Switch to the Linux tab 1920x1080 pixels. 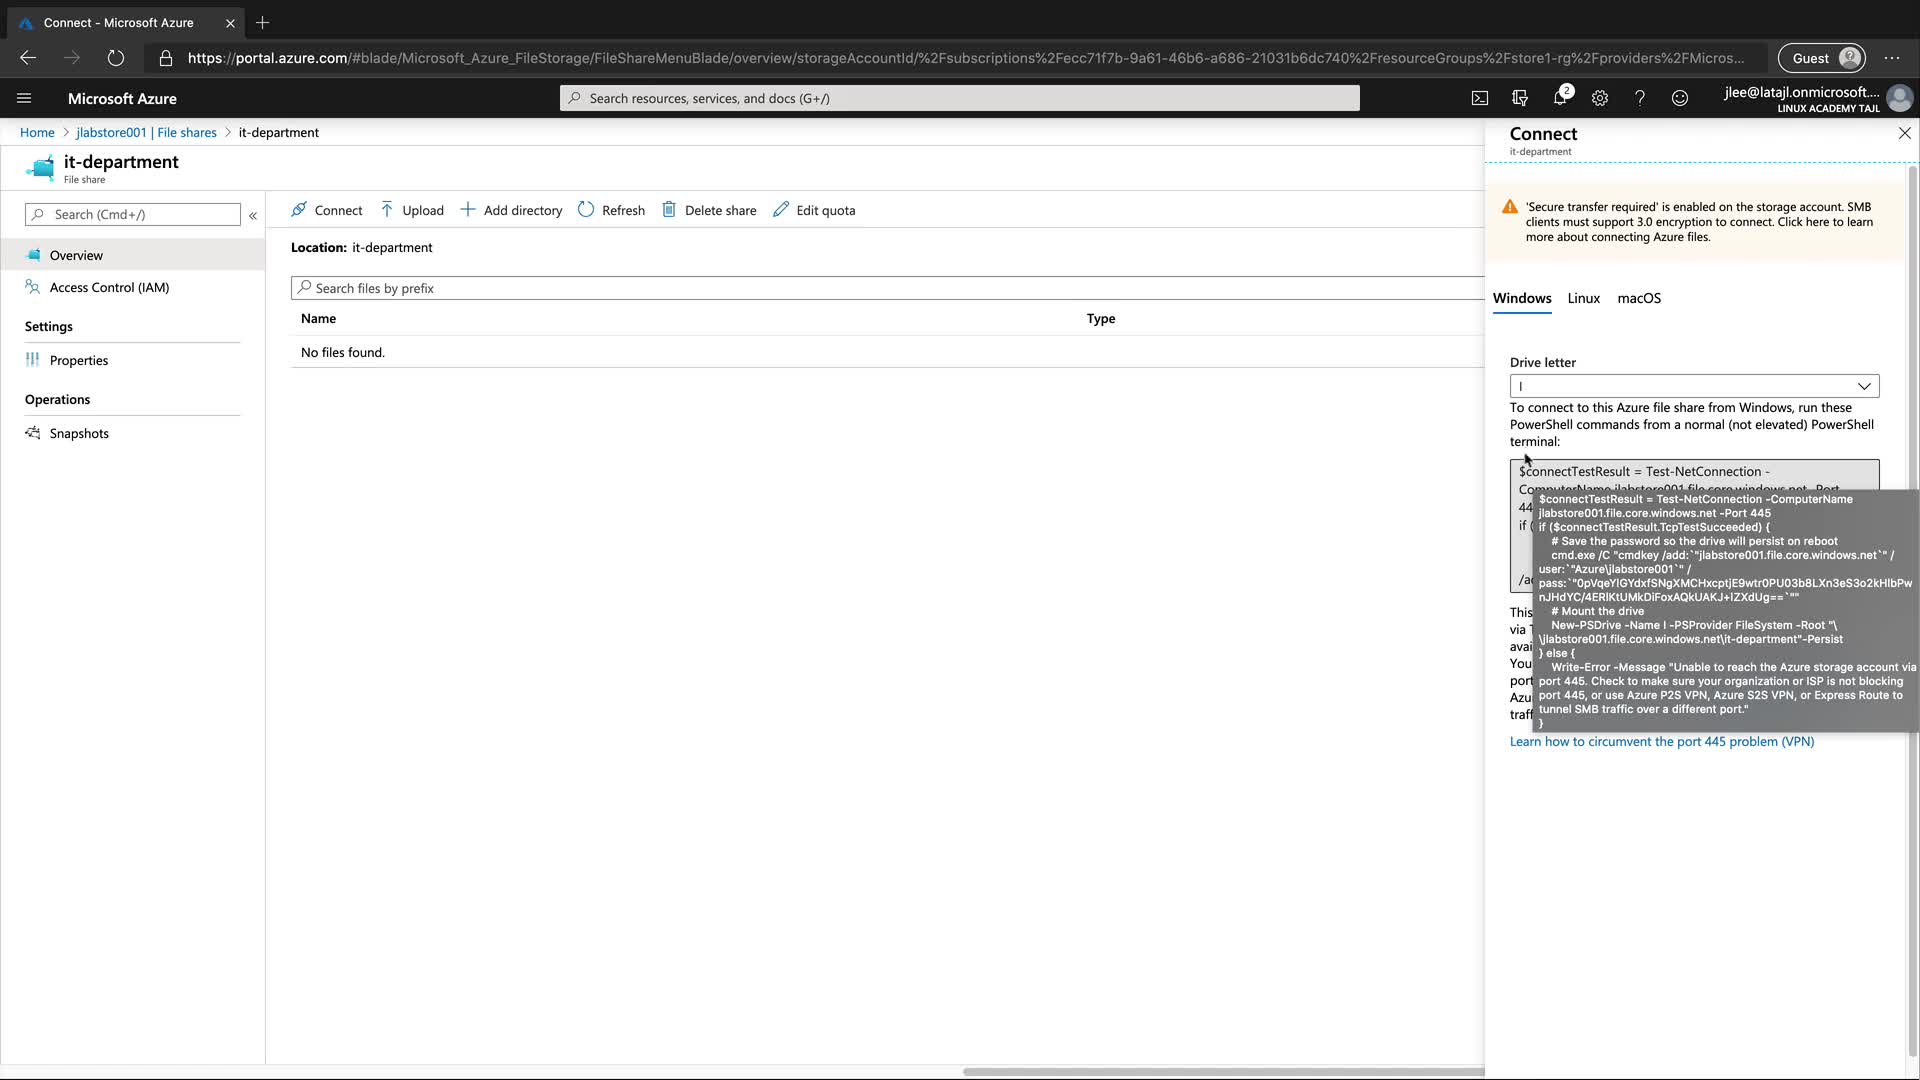click(x=1583, y=298)
